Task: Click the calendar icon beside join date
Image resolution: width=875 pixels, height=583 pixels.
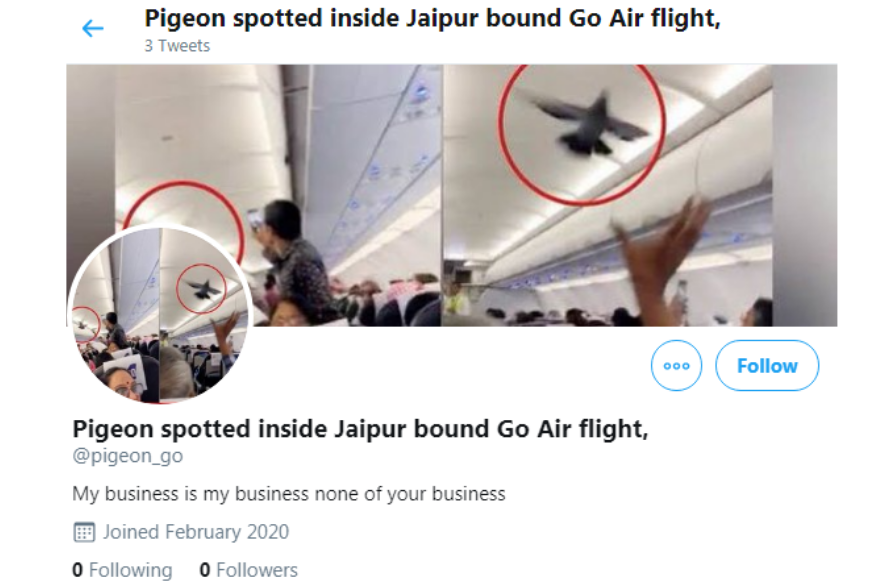Action: 84,531
